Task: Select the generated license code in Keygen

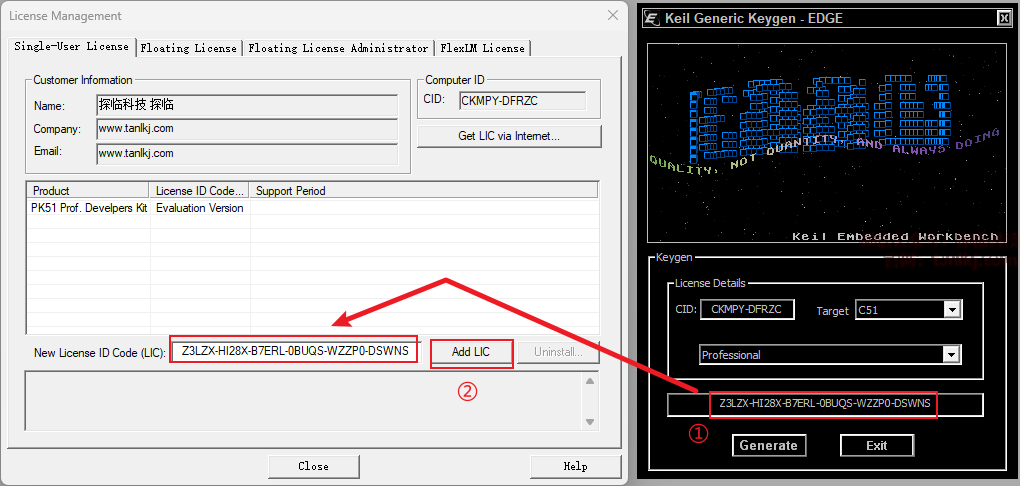Action: click(x=825, y=404)
